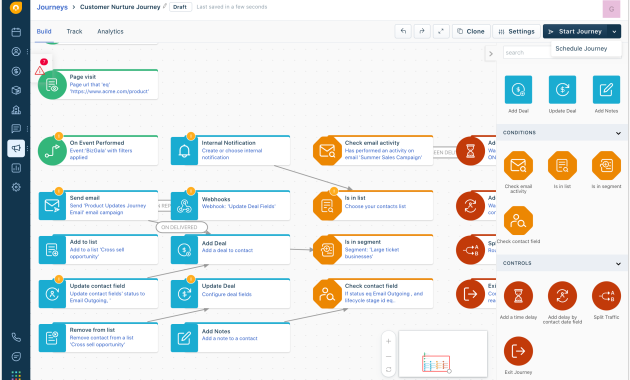Screen dimensions: 630x380
Task: Open the Journeys breadcrumb link
Action: pyautogui.click(x=52, y=7)
